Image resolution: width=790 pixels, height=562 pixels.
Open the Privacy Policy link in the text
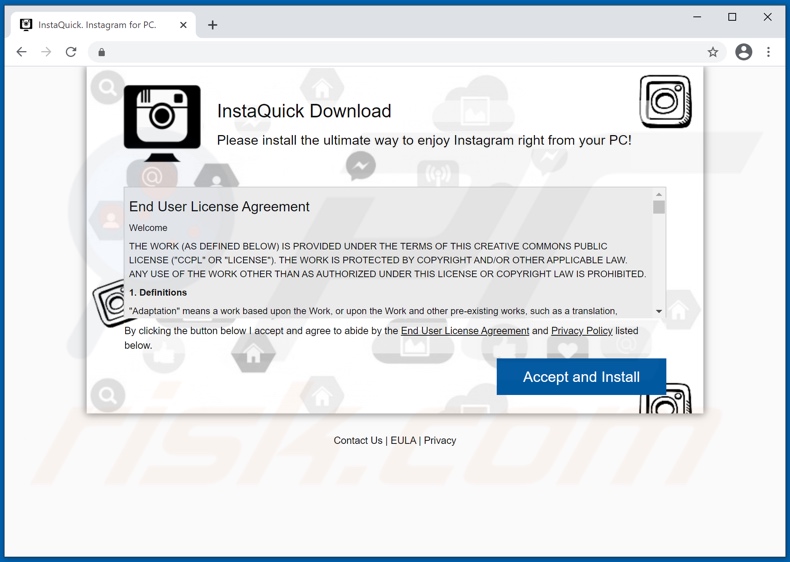pyautogui.click(x=581, y=331)
